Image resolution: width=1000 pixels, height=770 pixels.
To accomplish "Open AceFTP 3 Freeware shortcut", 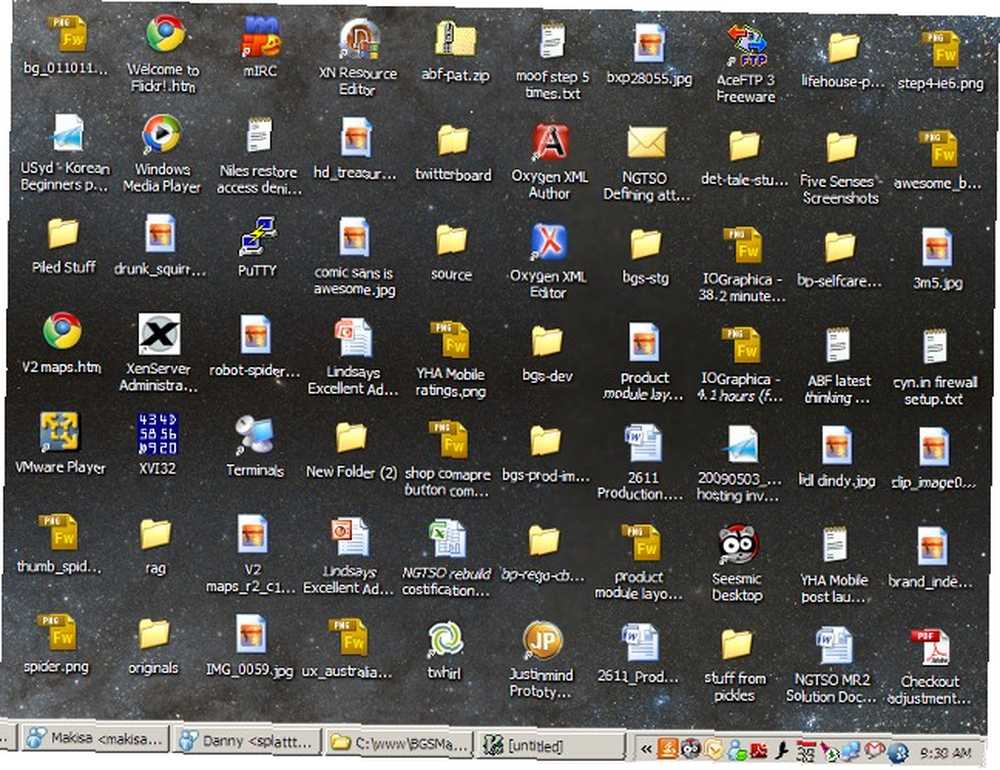I will point(747,45).
